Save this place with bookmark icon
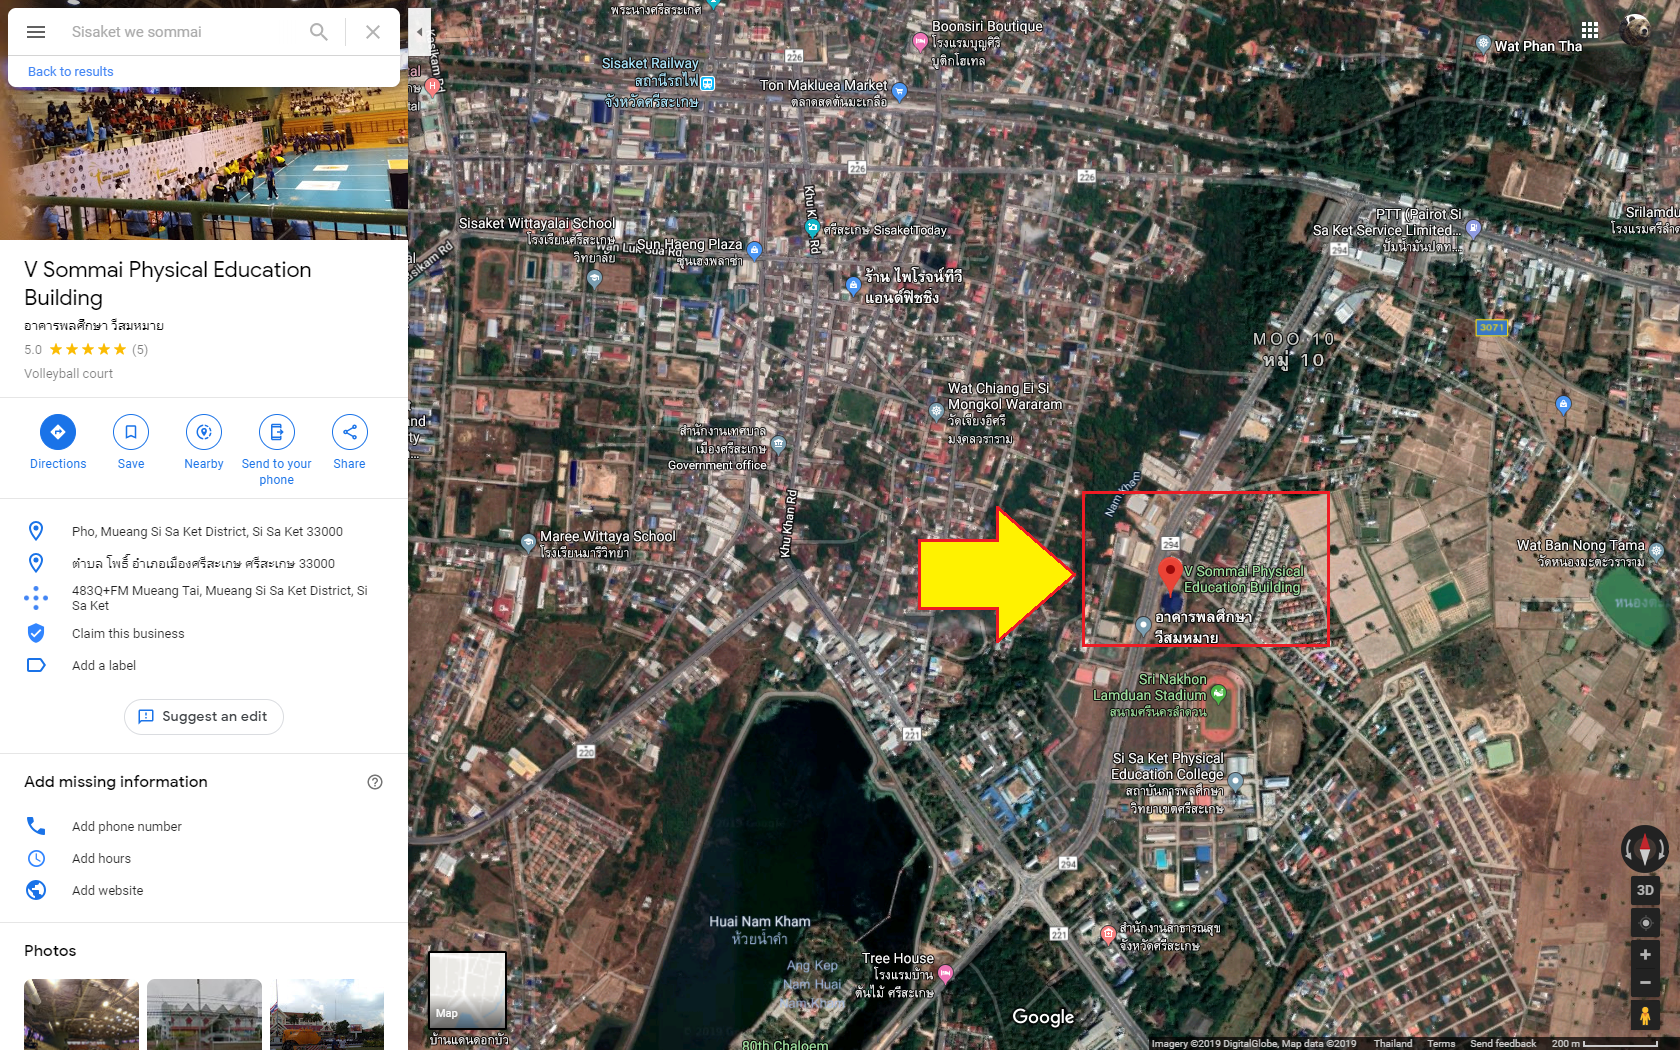The height and width of the screenshot is (1050, 1680). [x=131, y=432]
